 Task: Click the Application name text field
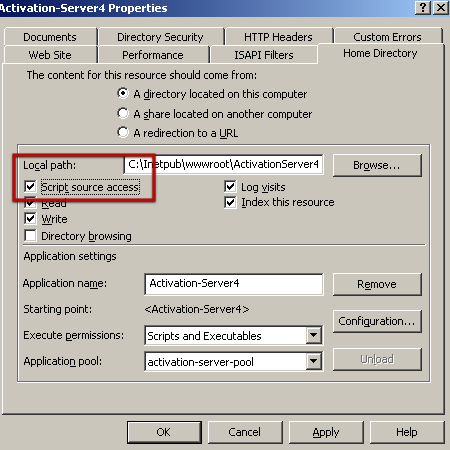click(x=234, y=284)
